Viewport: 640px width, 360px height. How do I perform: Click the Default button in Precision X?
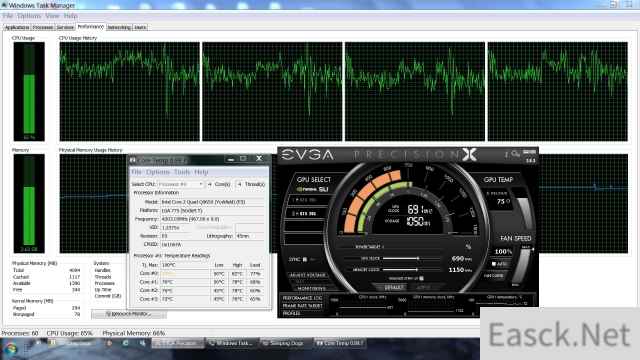tap(393, 287)
